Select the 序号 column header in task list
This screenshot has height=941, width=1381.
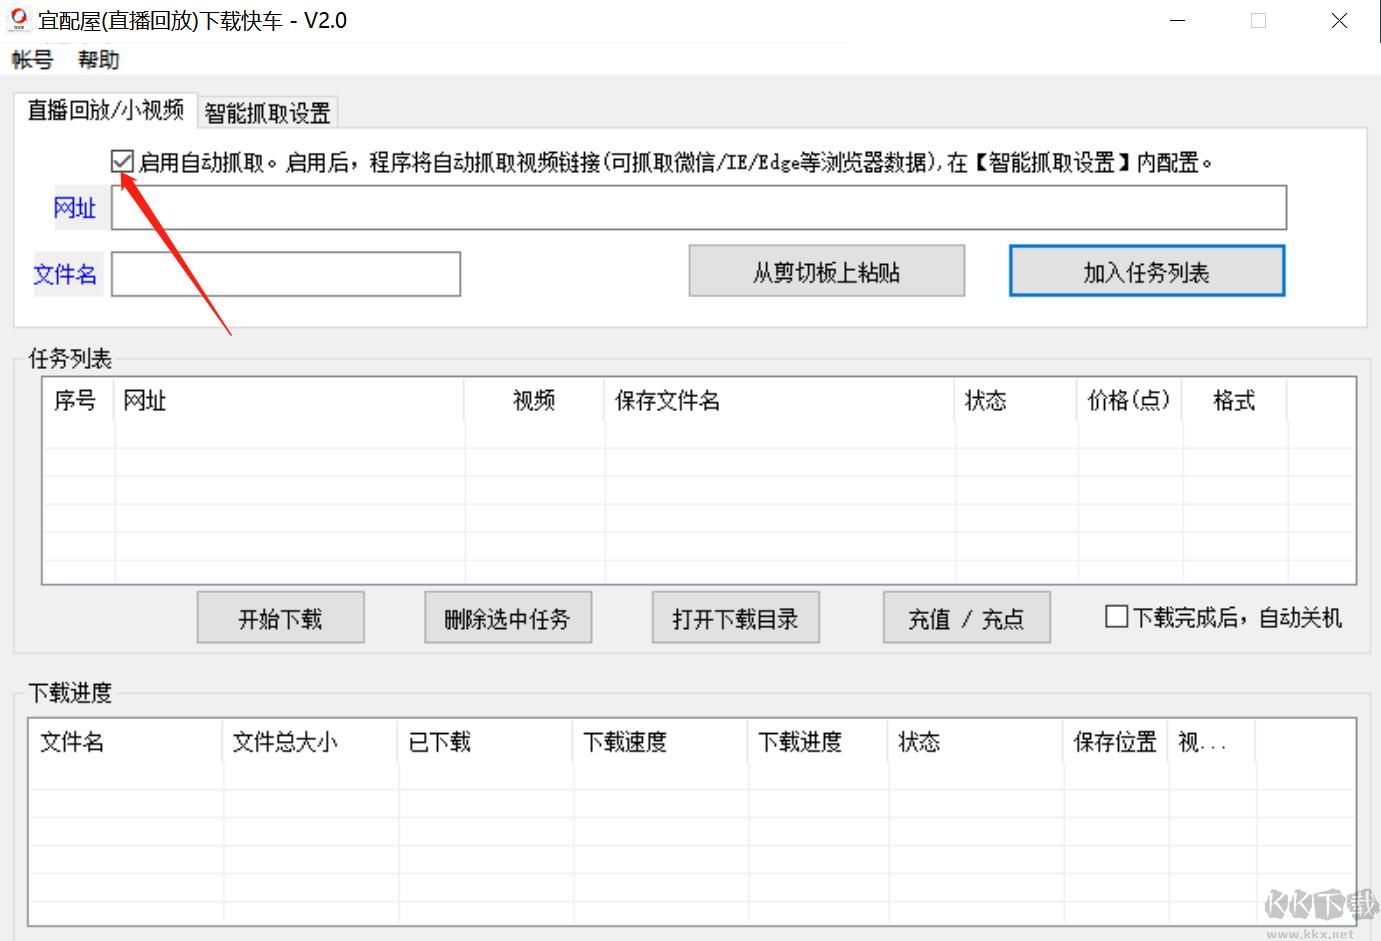75,401
